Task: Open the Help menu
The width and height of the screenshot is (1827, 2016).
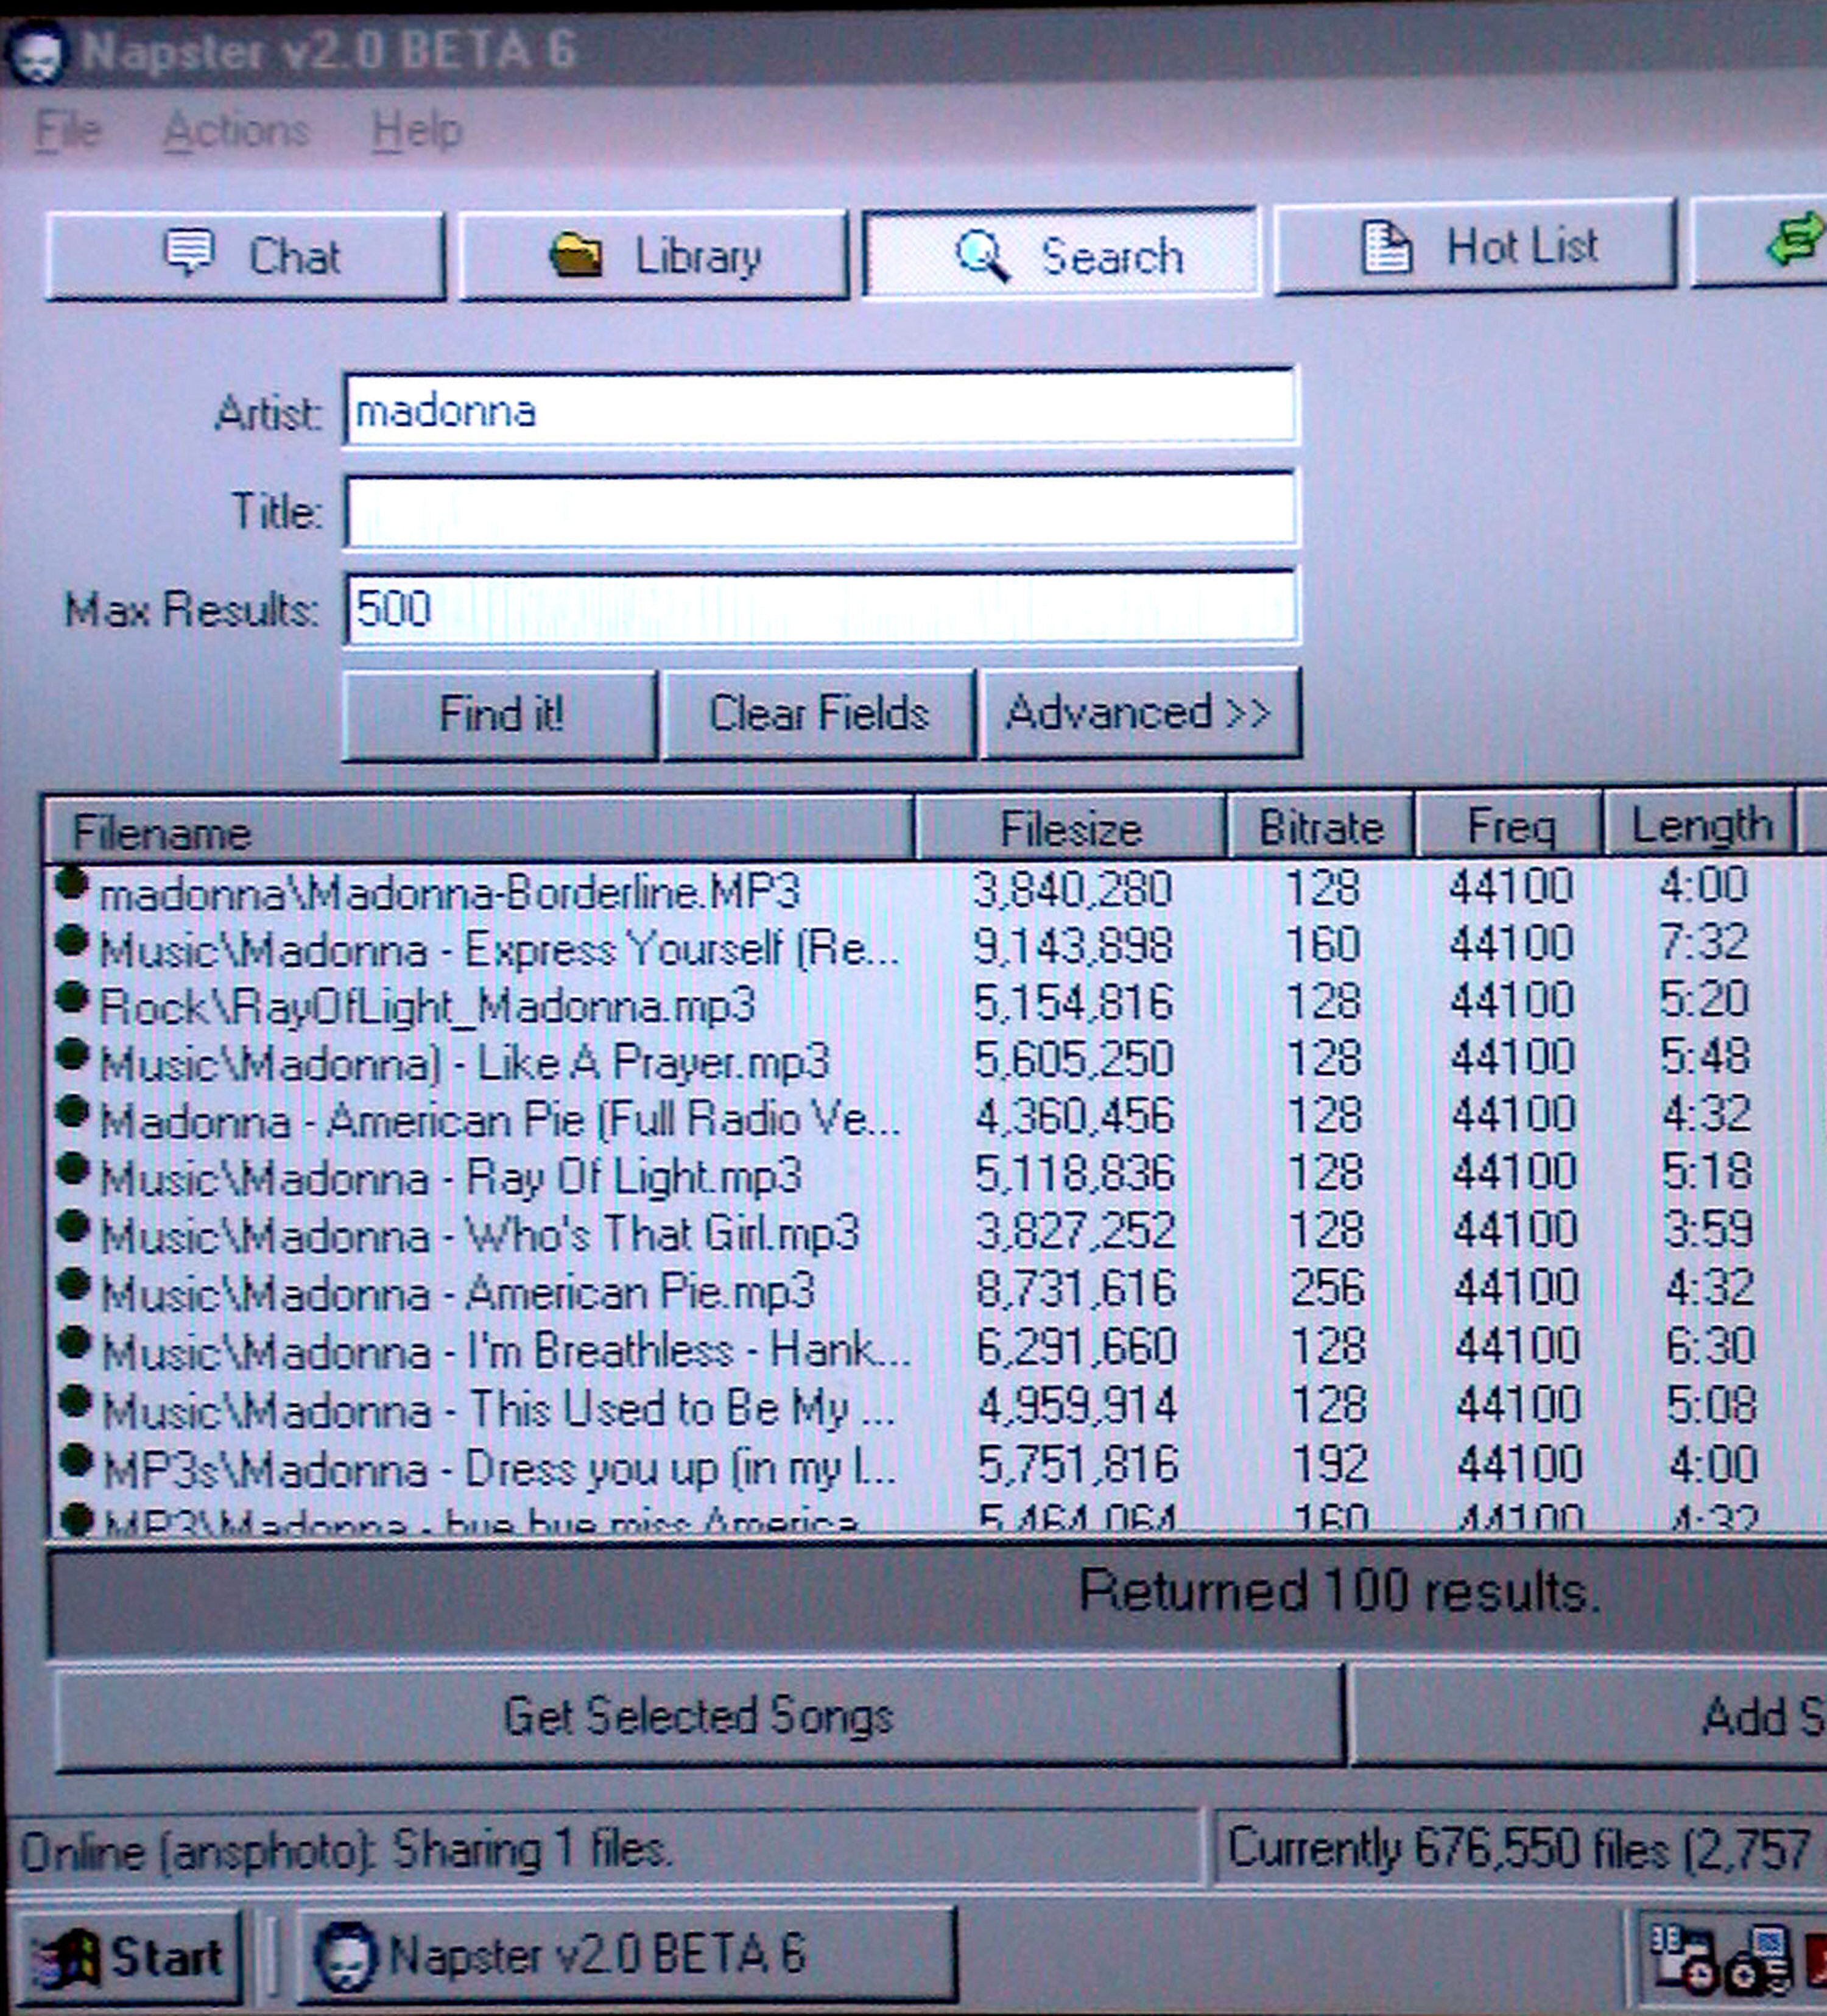Action: point(417,128)
